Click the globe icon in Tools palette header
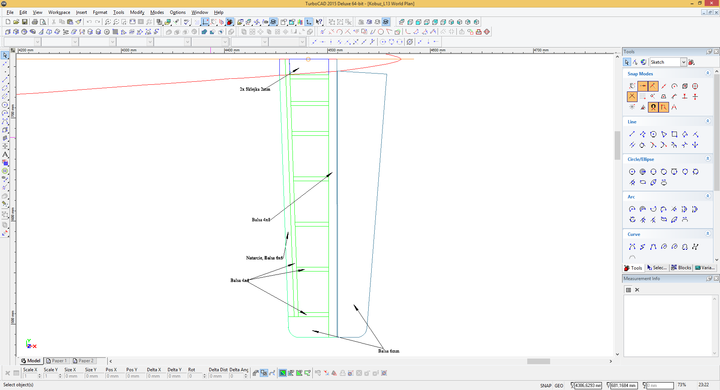 tap(643, 62)
